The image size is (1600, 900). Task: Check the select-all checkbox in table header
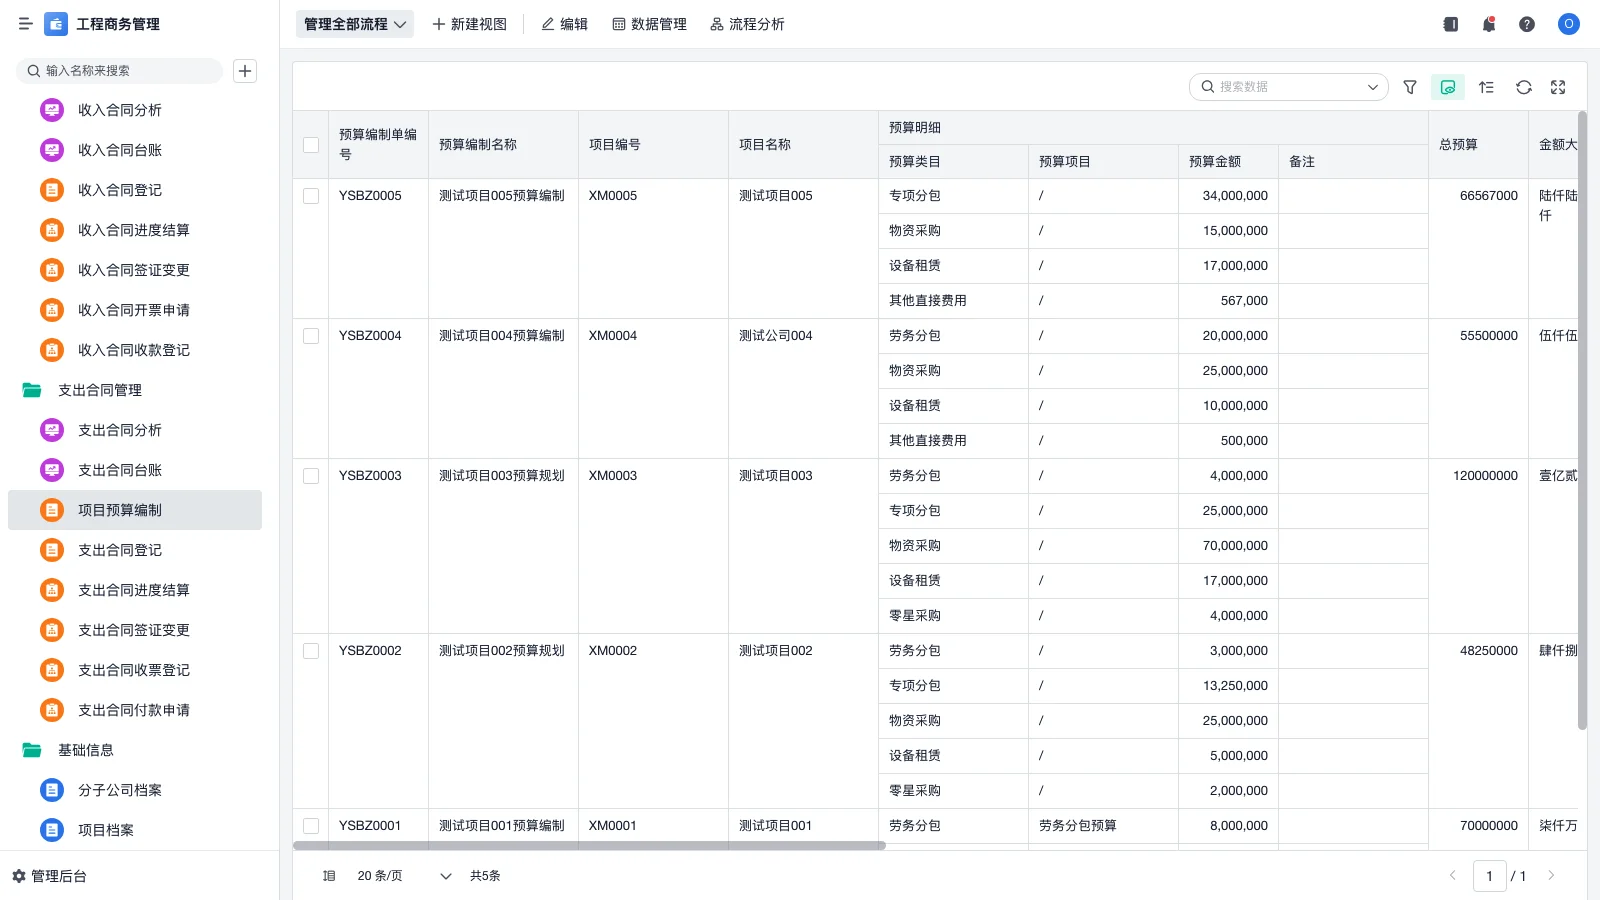click(x=311, y=144)
